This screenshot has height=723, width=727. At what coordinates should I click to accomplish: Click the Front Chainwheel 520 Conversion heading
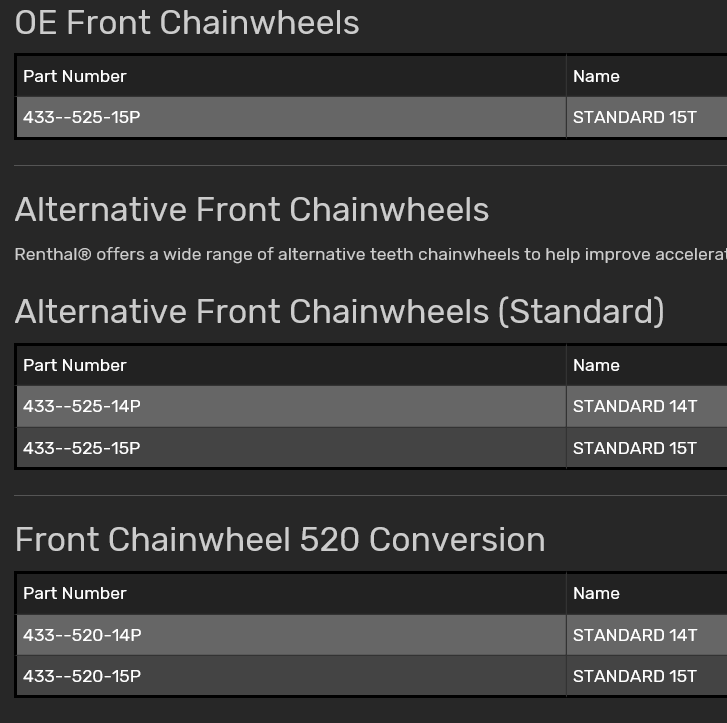(x=280, y=540)
